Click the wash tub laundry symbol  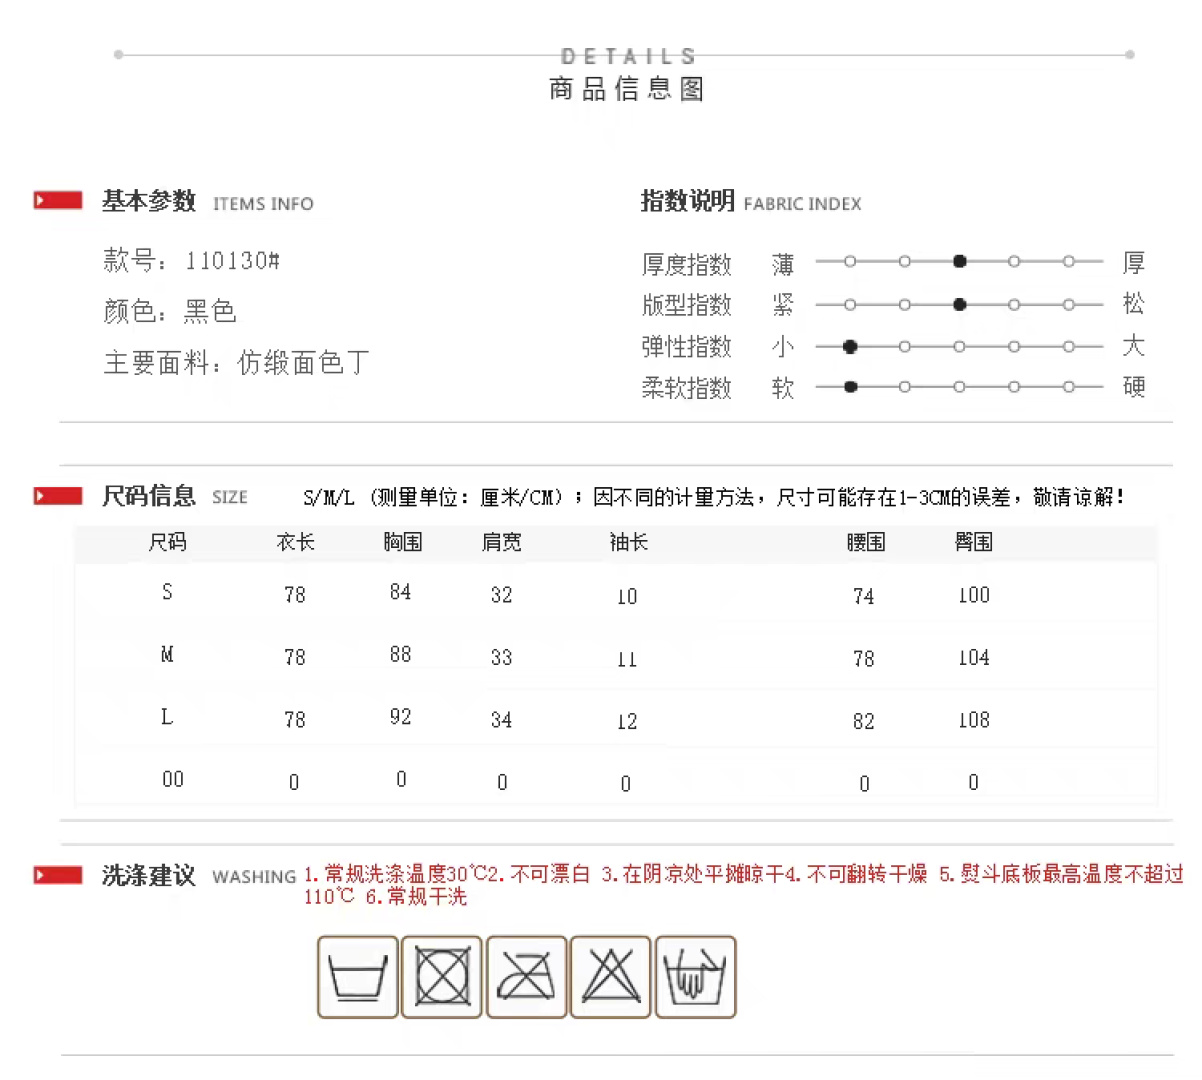[x=358, y=977]
